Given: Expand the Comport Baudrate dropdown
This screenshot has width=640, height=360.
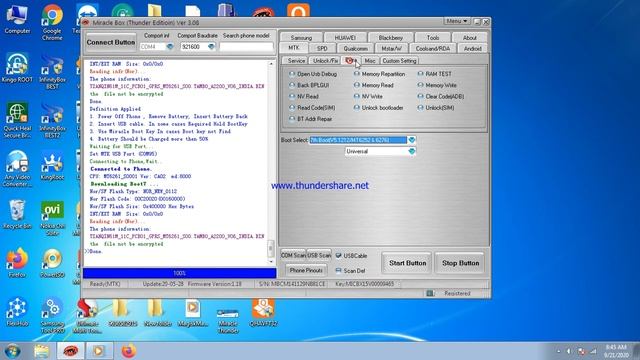Looking at the screenshot, I should (x=211, y=47).
